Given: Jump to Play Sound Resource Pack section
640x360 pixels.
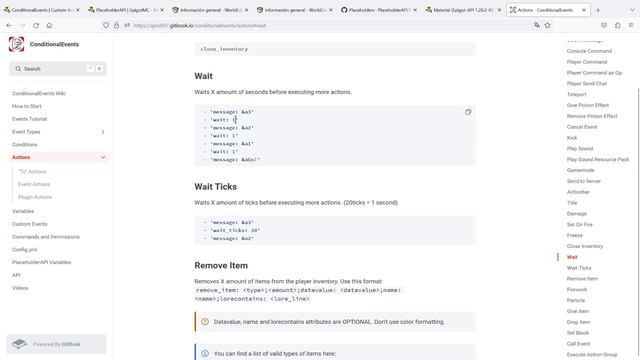Looking at the screenshot, I should (x=598, y=159).
